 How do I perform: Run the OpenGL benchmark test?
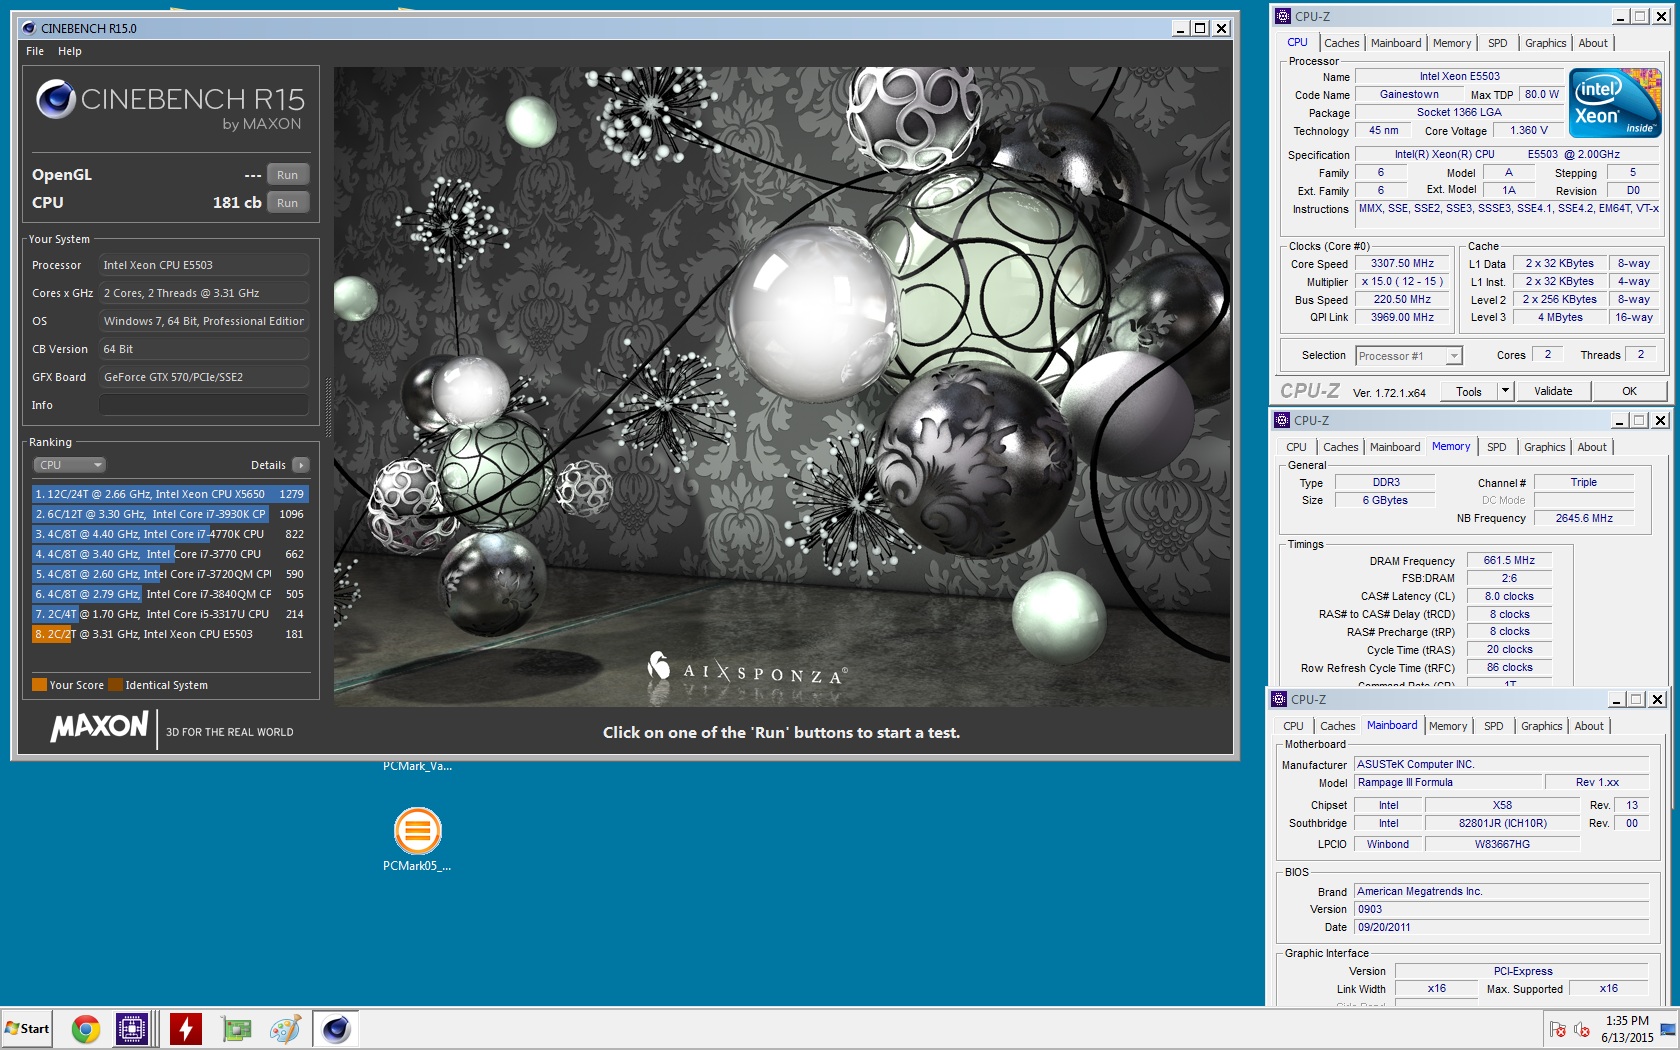(x=287, y=175)
